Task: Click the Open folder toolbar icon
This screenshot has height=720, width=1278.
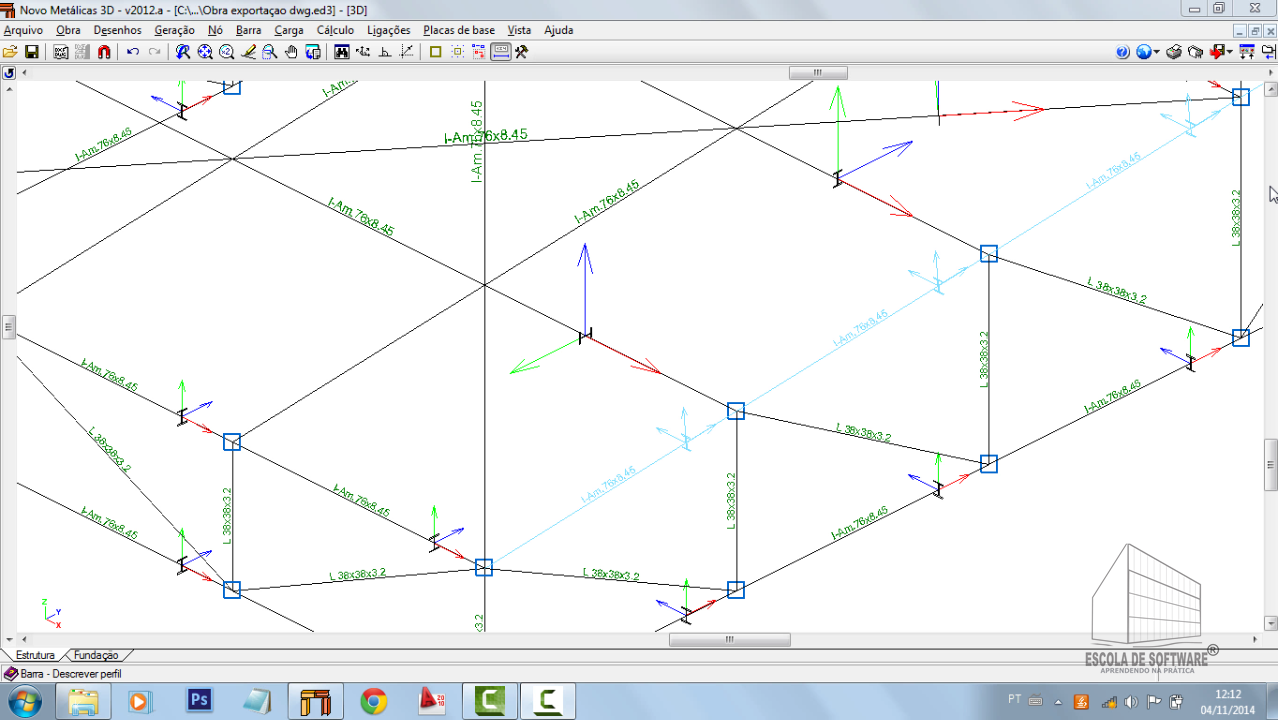Action: pyautogui.click(x=10, y=52)
